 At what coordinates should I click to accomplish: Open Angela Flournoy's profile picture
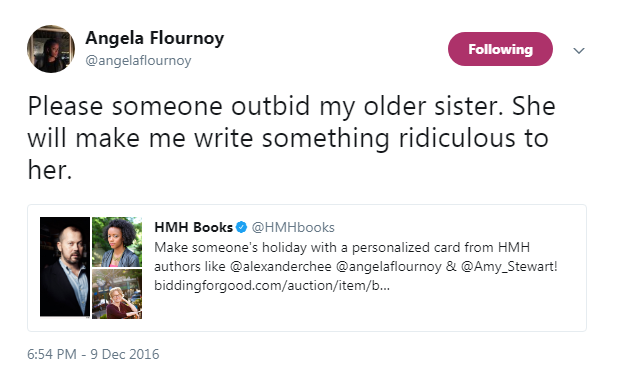click(51, 49)
